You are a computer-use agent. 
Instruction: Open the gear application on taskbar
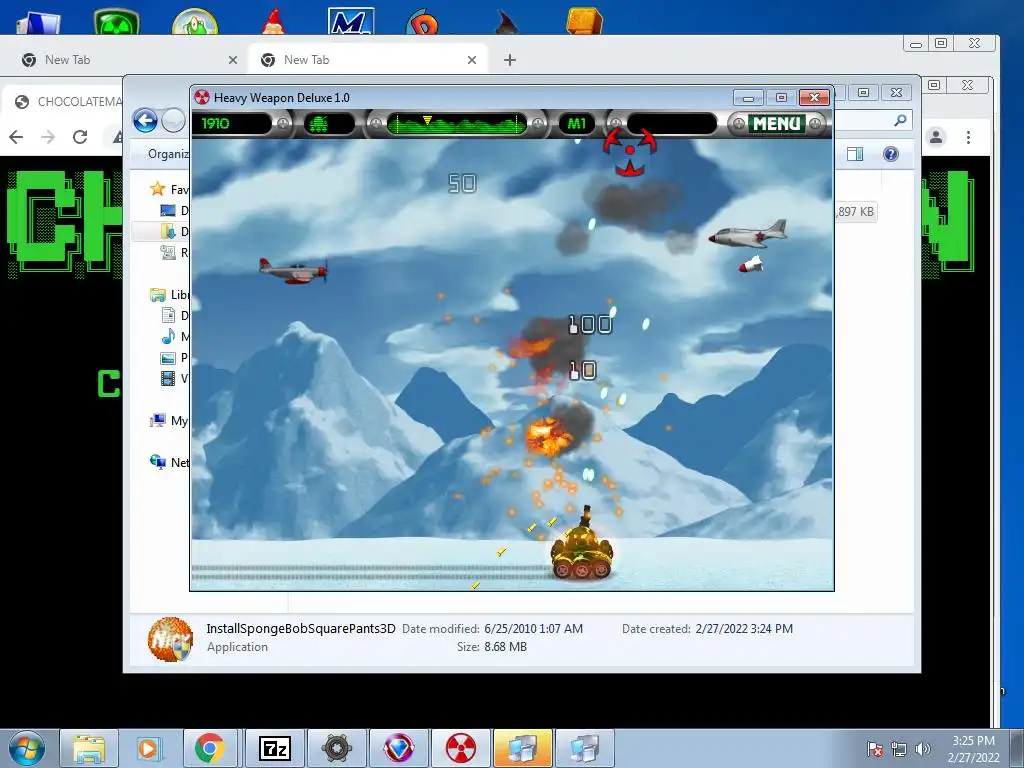tap(336, 748)
